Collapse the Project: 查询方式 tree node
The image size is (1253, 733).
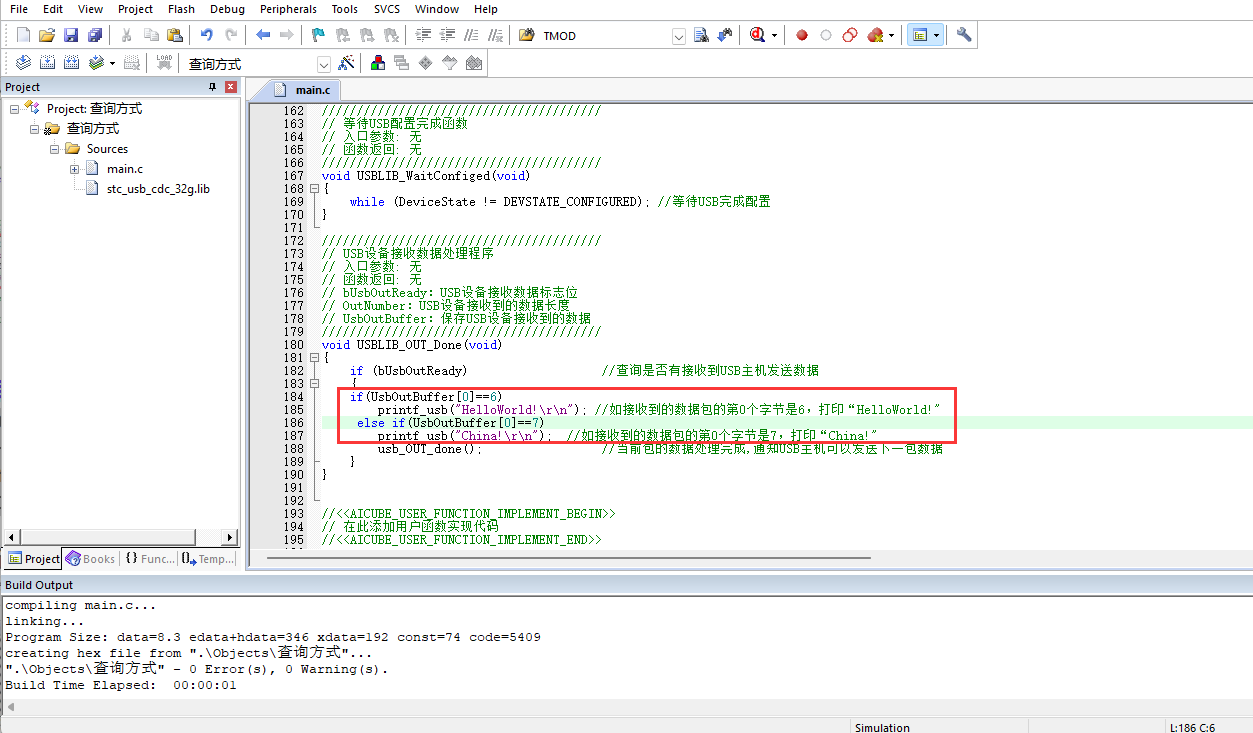pyautogui.click(x=15, y=108)
